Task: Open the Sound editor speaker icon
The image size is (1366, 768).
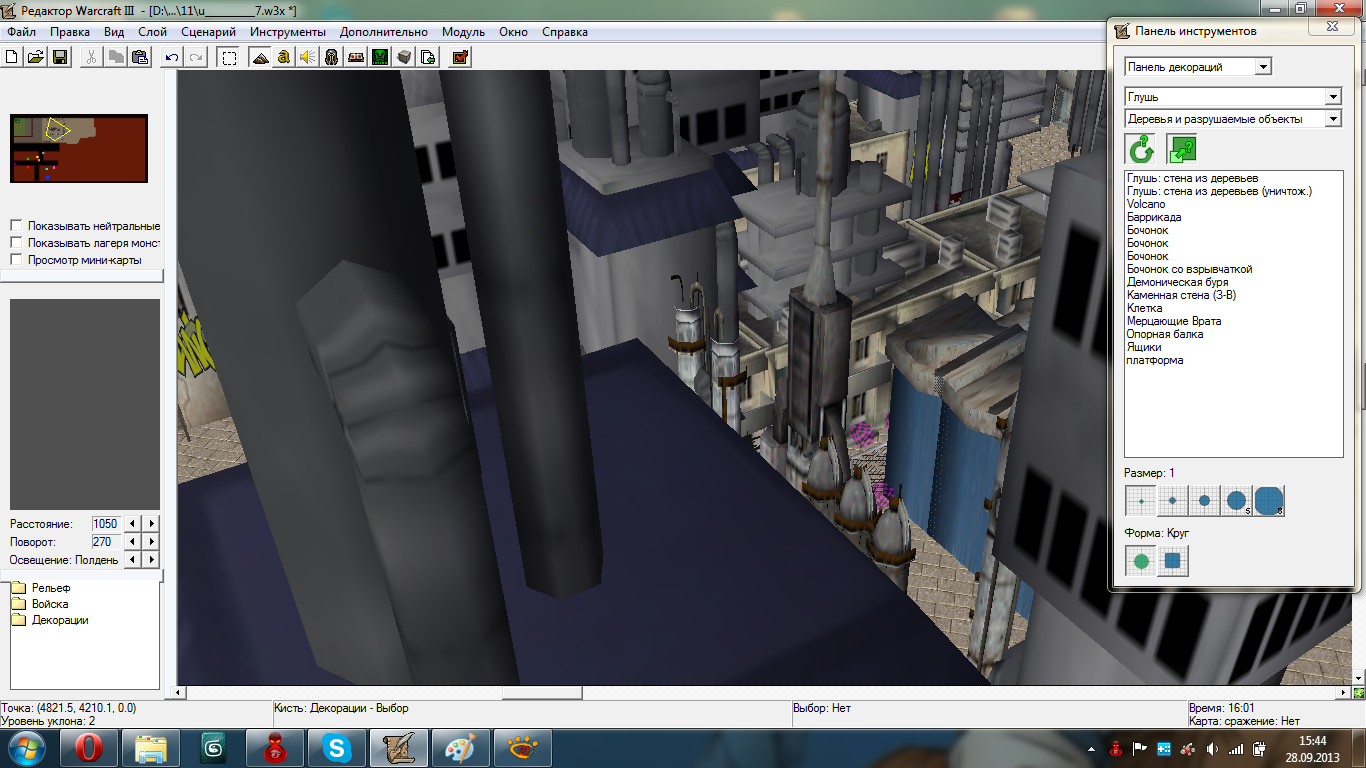Action: pyautogui.click(x=308, y=57)
